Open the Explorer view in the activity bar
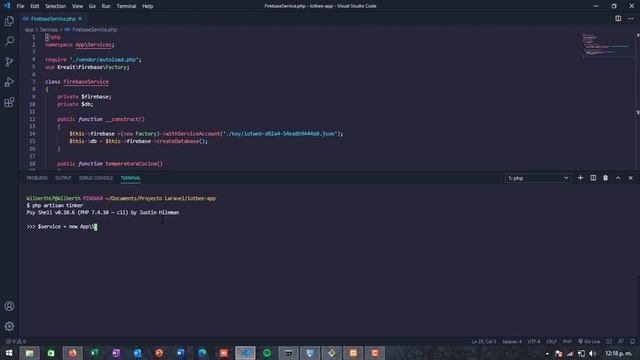 [9, 21]
